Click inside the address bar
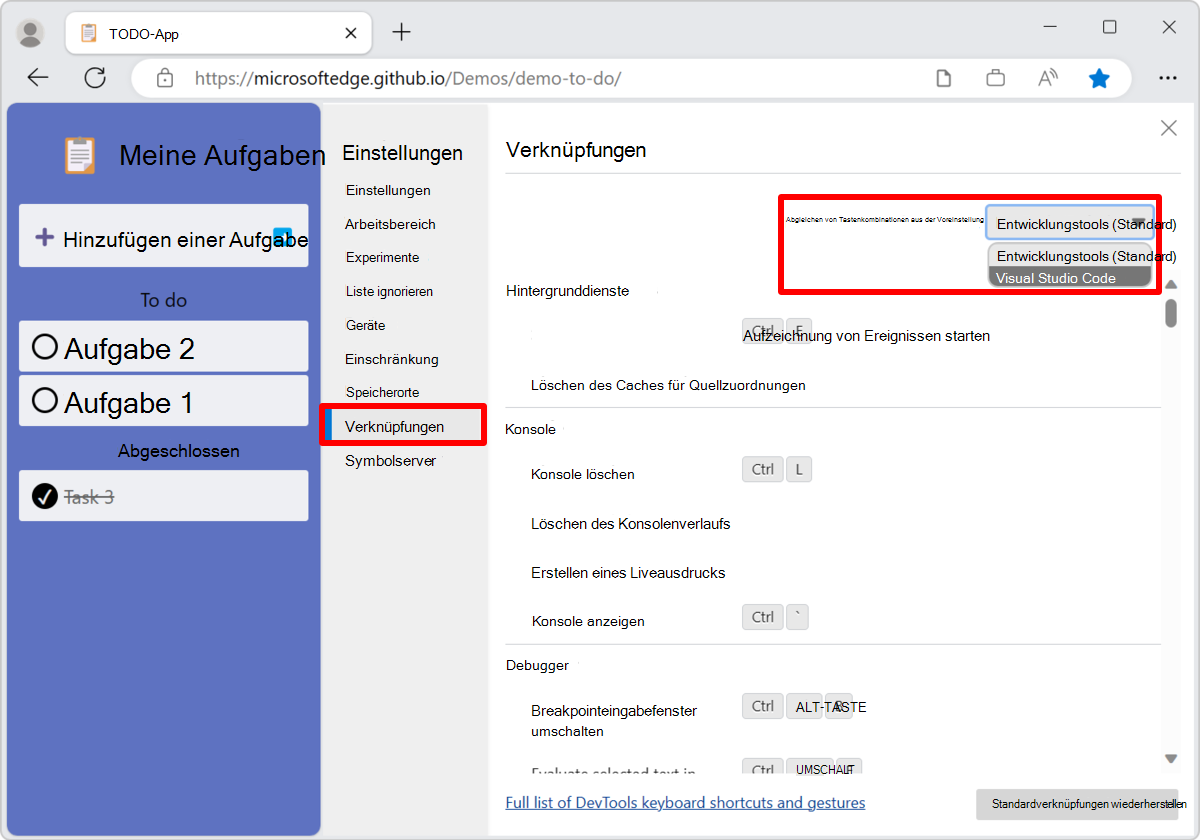The image size is (1200, 840). click(x=550, y=77)
